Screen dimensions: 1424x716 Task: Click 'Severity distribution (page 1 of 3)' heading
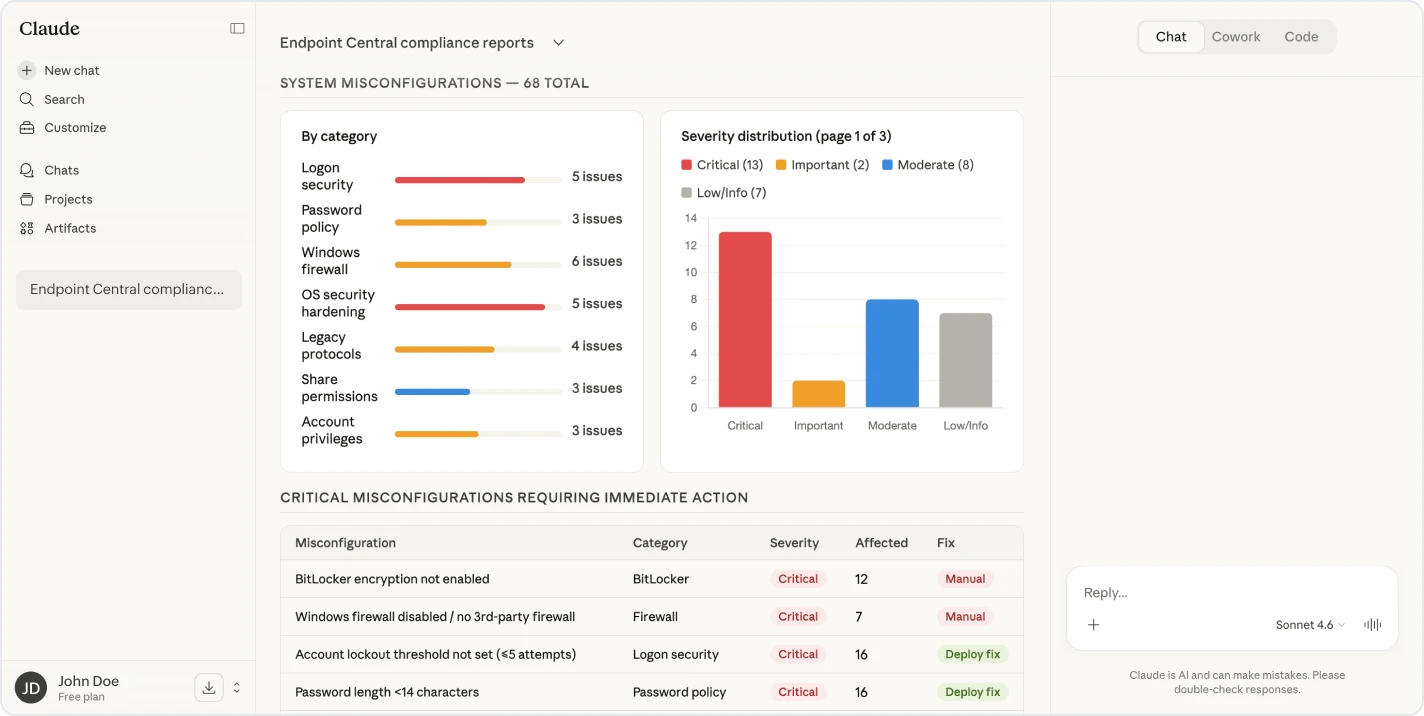(786, 136)
